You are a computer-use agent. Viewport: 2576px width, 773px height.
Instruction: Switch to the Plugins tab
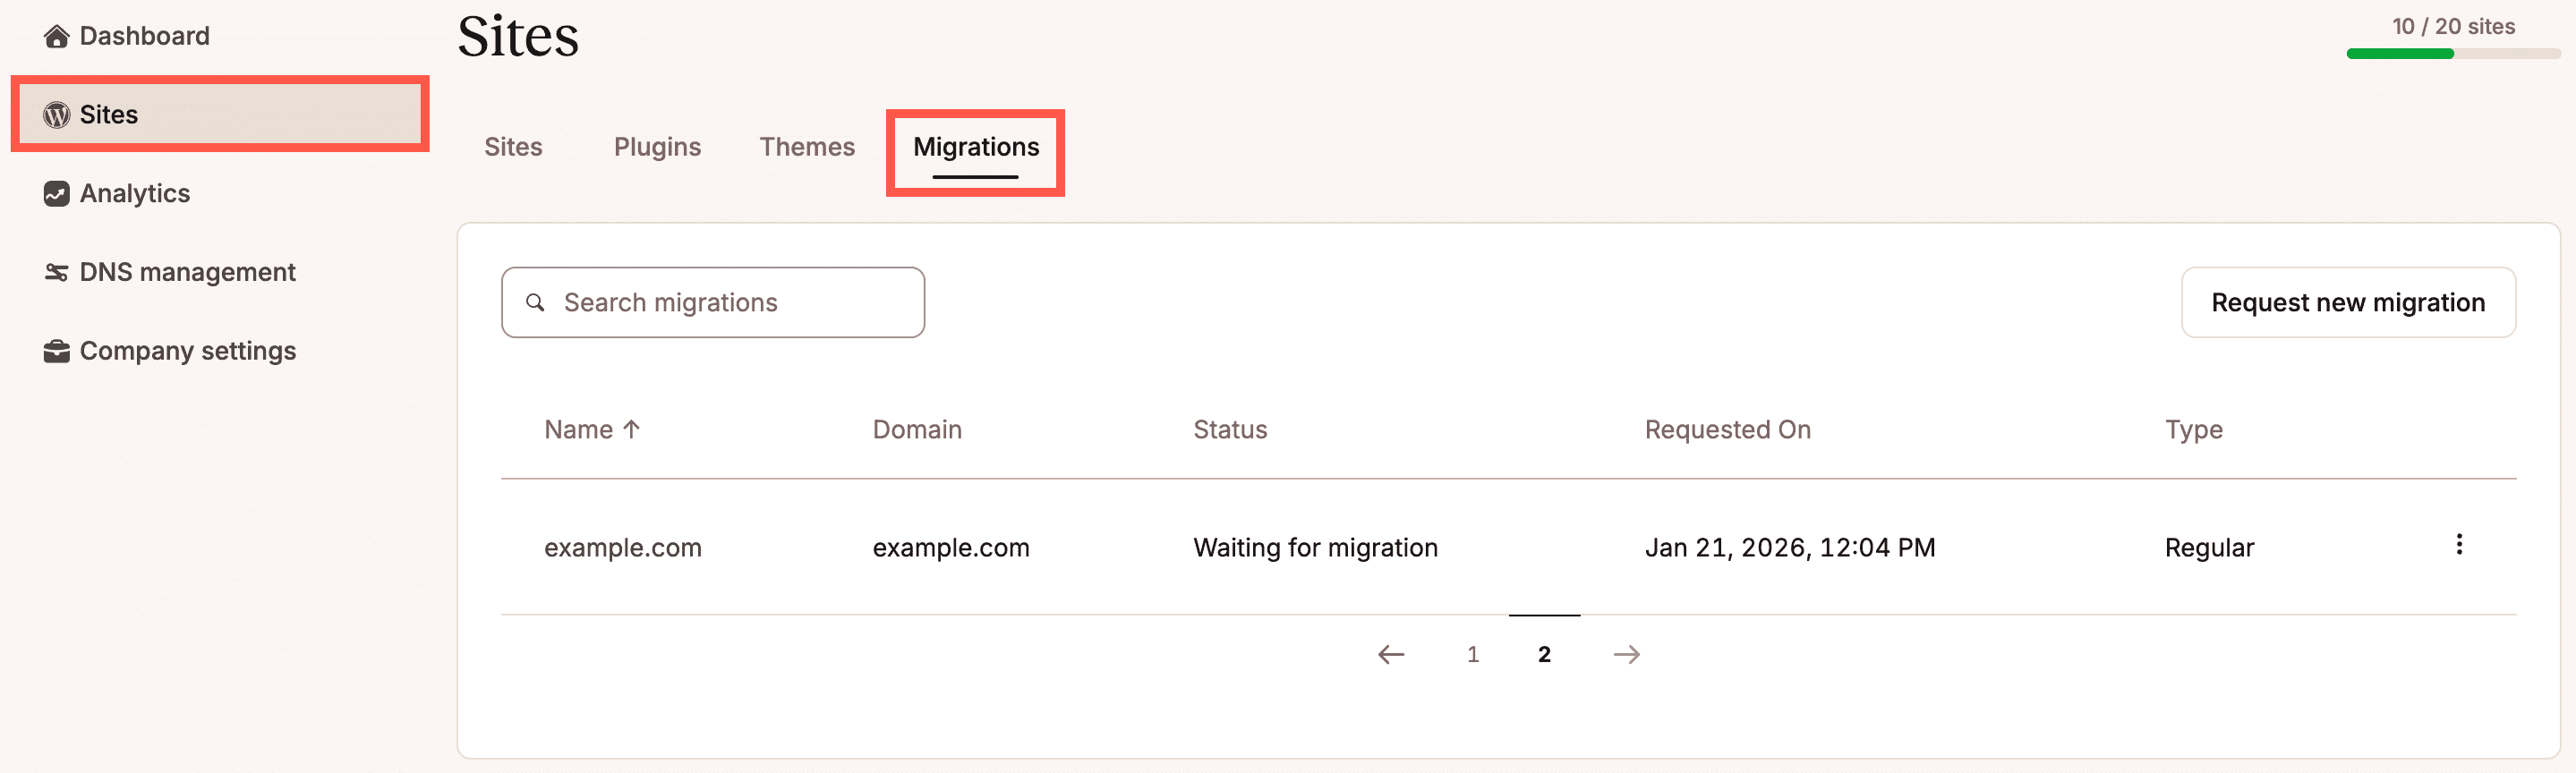point(657,146)
